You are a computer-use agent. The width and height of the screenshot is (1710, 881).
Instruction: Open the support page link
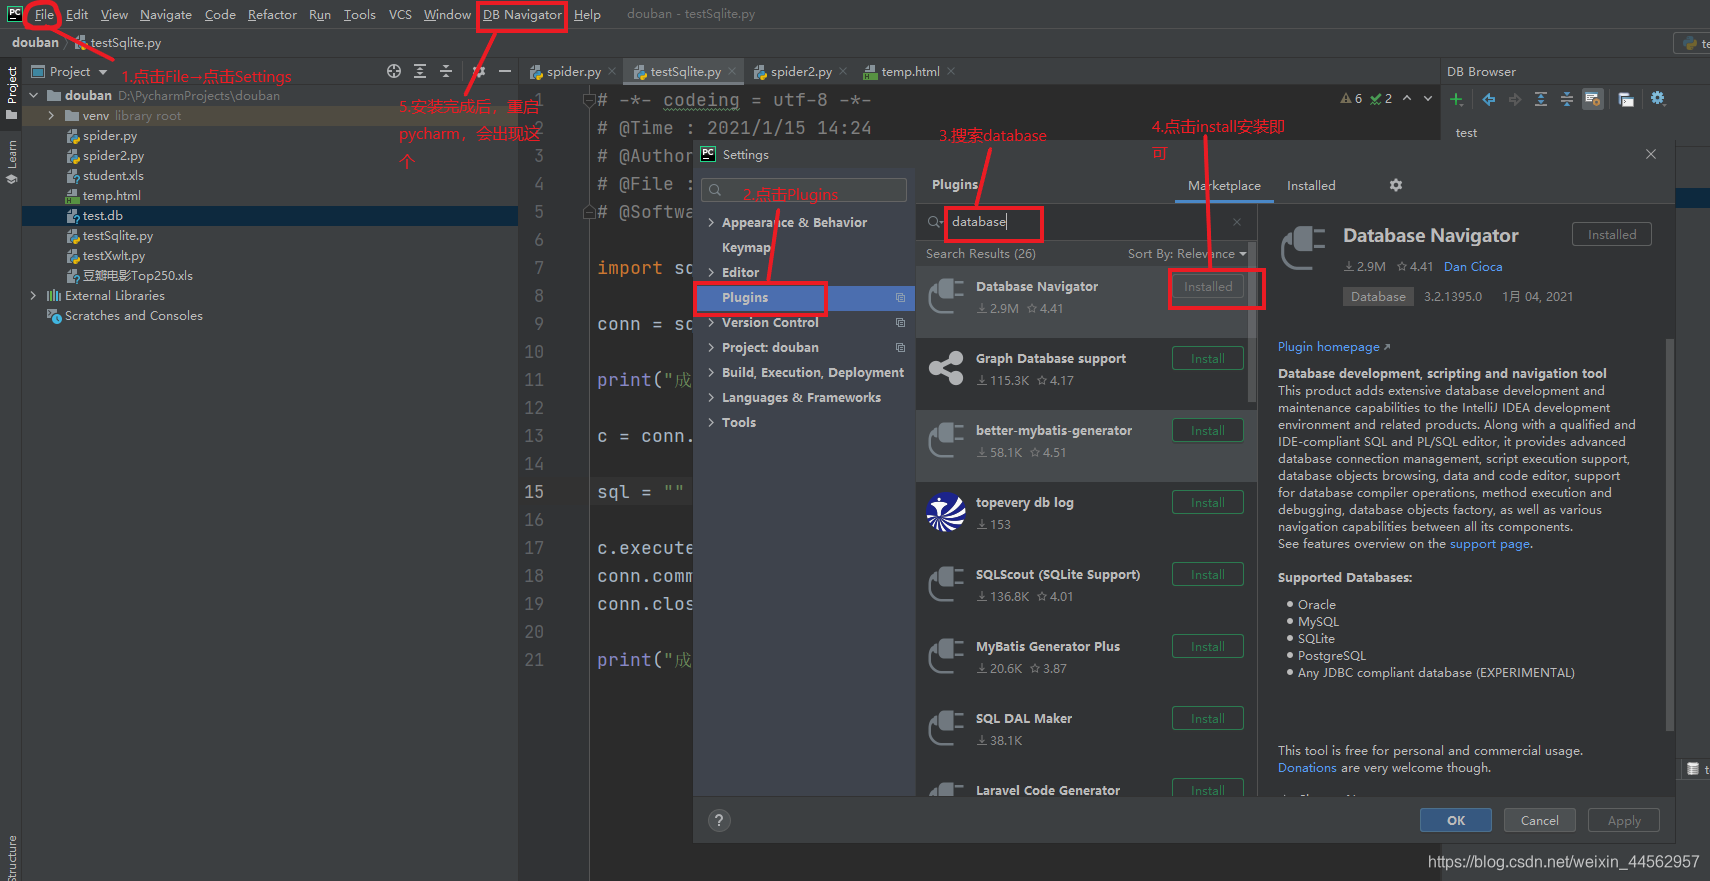1490,543
